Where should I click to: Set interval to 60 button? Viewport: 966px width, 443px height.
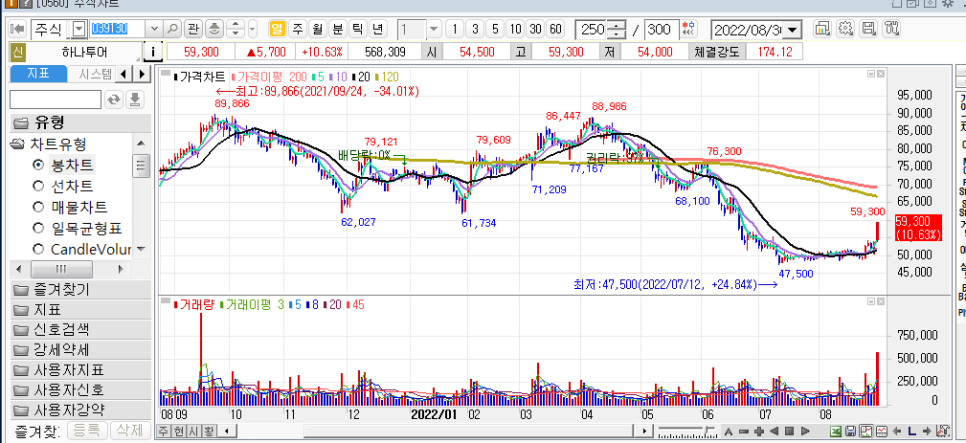(555, 28)
